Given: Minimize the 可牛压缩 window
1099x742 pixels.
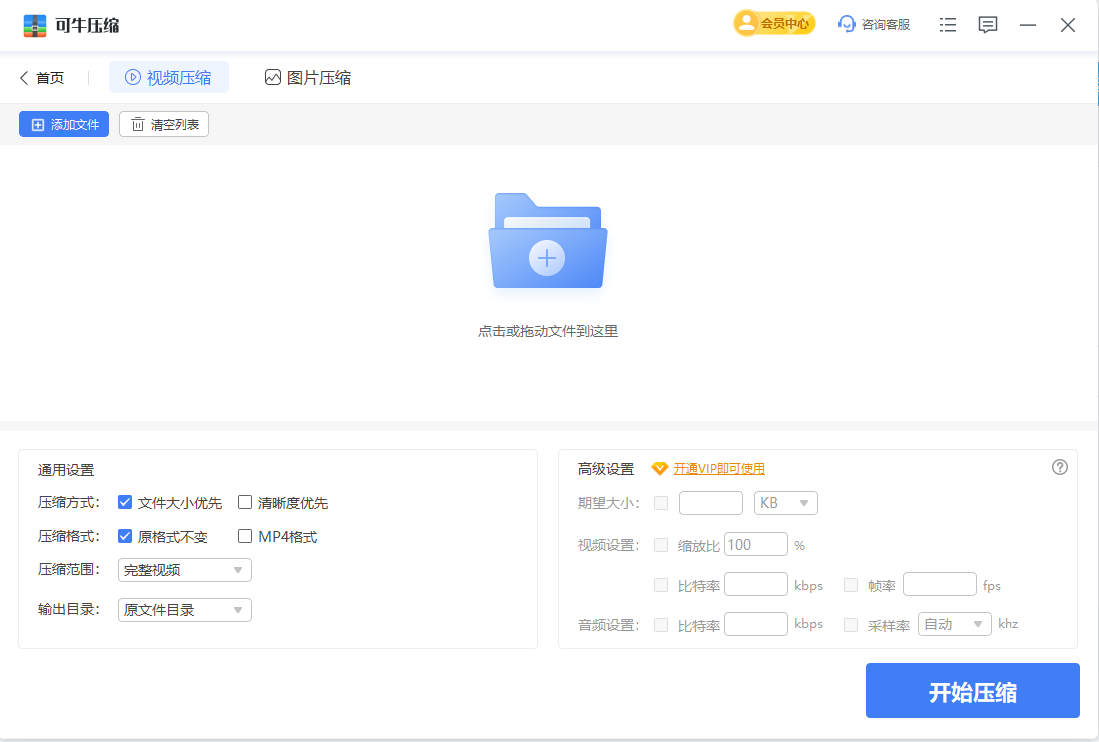Looking at the screenshot, I should [x=1028, y=25].
